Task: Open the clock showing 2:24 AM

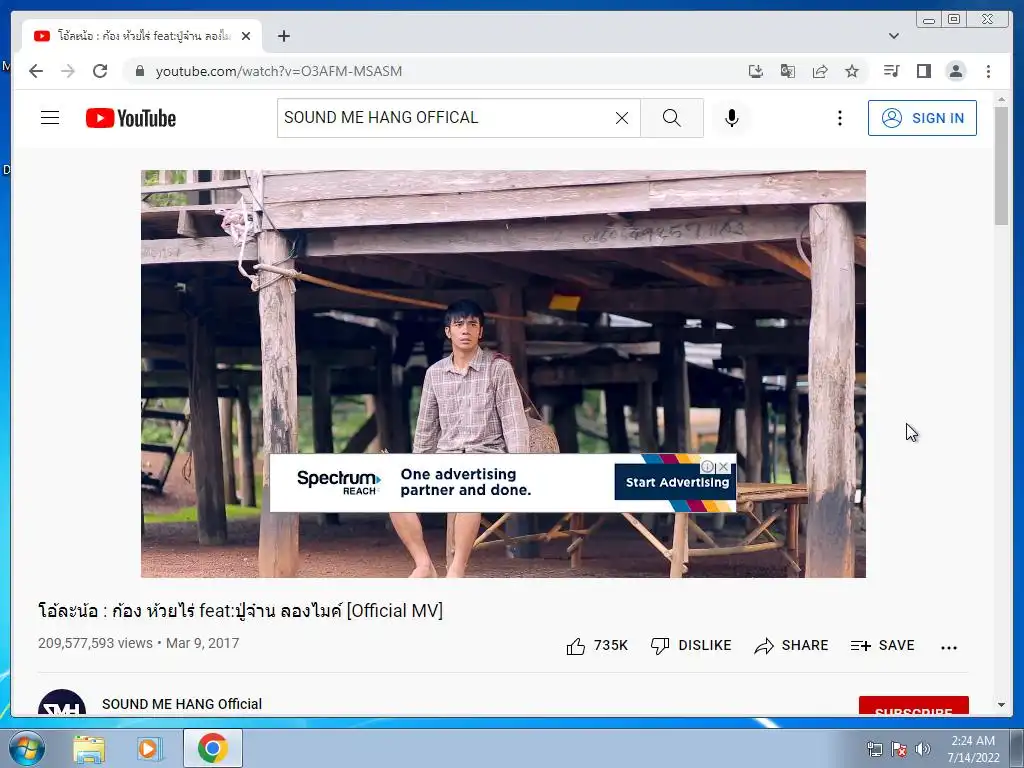Action: click(973, 749)
